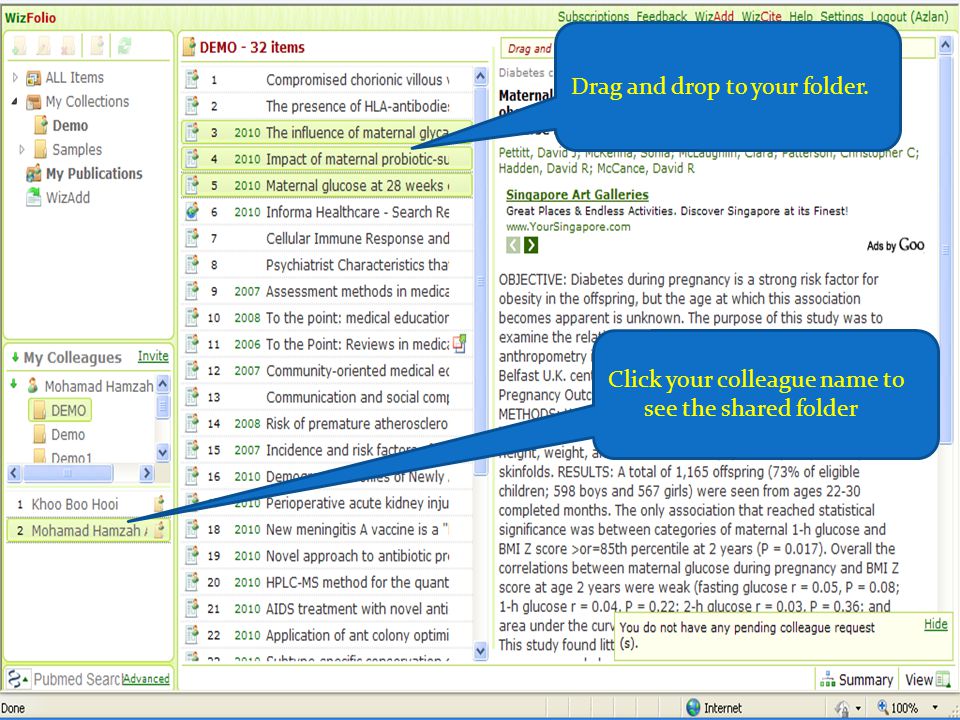The image size is (960, 720).
Task: Click the web icon for Informa Healthcare item
Action: pyautogui.click(x=192, y=211)
